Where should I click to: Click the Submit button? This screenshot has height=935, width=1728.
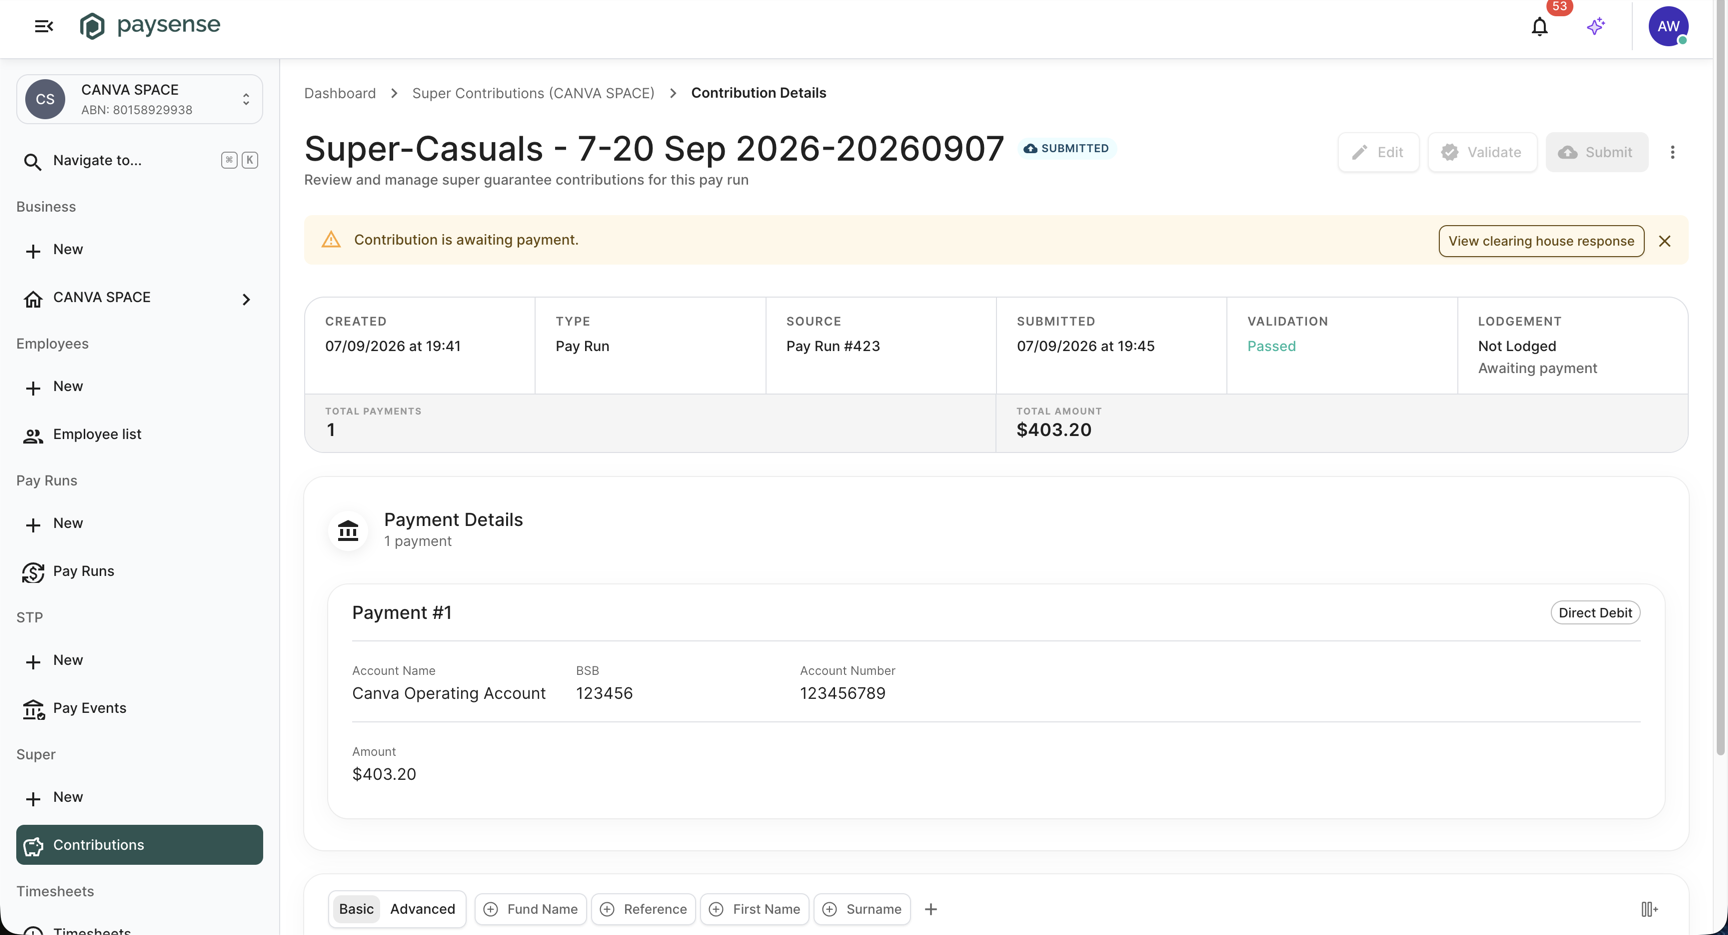tap(1596, 152)
